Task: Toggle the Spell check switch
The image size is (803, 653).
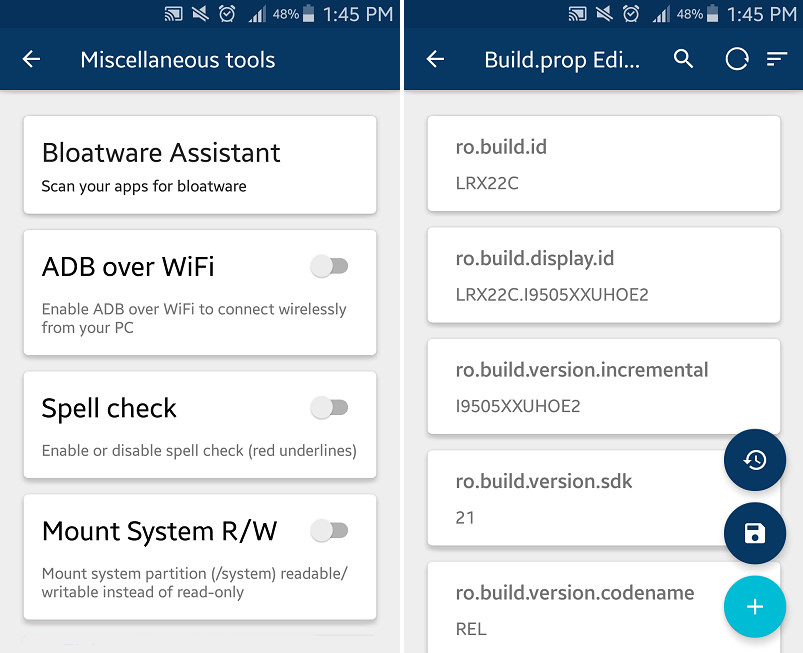Action: pos(329,408)
